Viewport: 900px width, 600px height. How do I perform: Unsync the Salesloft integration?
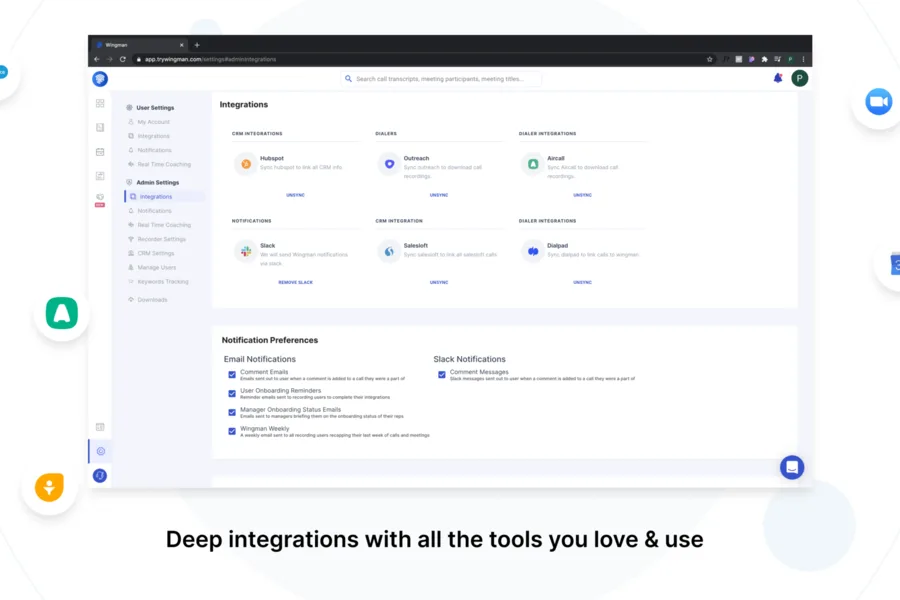coord(439,282)
